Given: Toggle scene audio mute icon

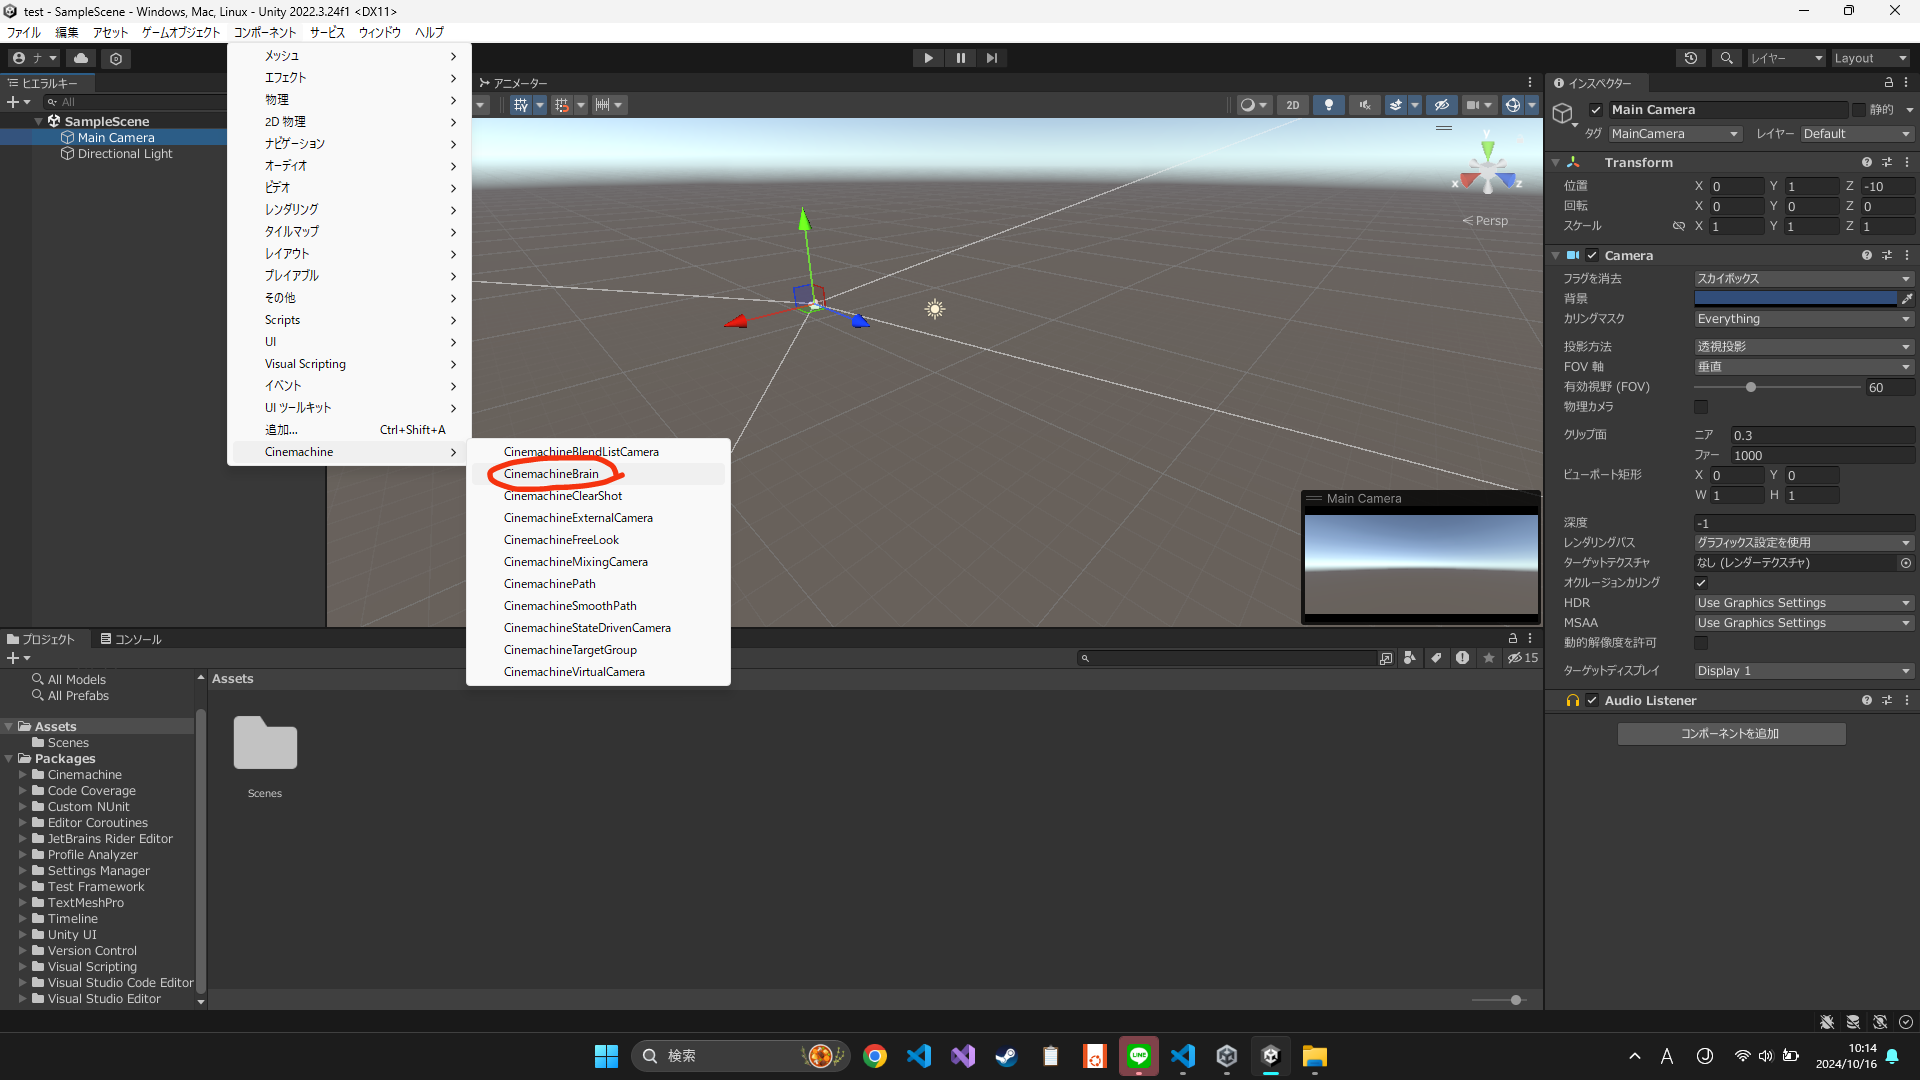Looking at the screenshot, I should pyautogui.click(x=1364, y=105).
